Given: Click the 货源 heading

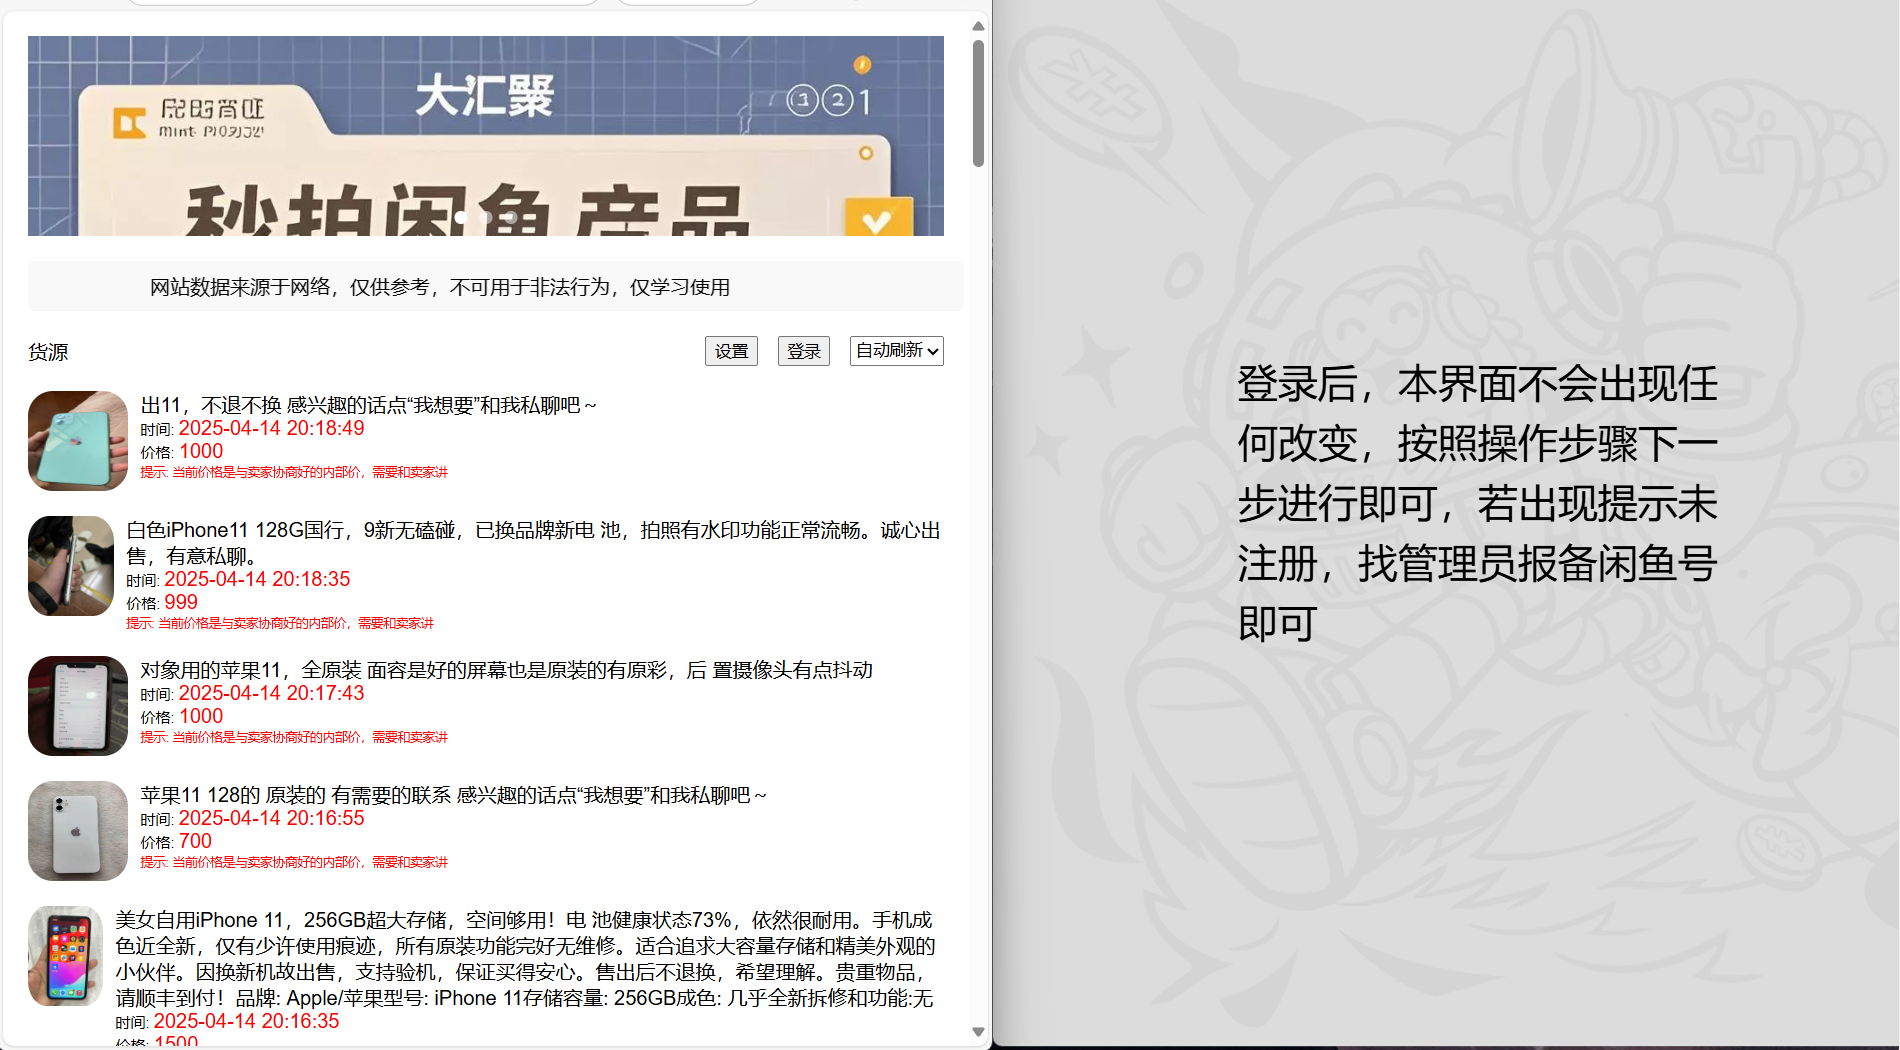Looking at the screenshot, I should [x=48, y=352].
